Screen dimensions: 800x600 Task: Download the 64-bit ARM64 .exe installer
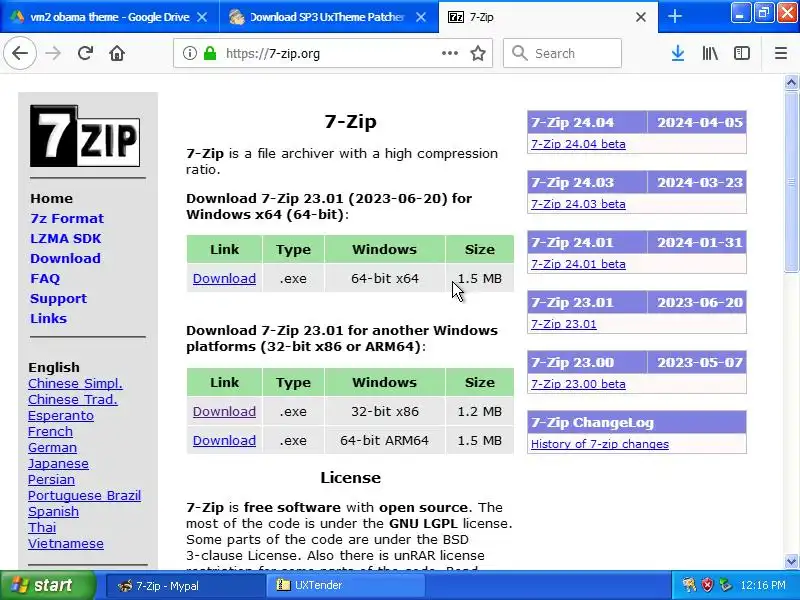click(x=224, y=440)
